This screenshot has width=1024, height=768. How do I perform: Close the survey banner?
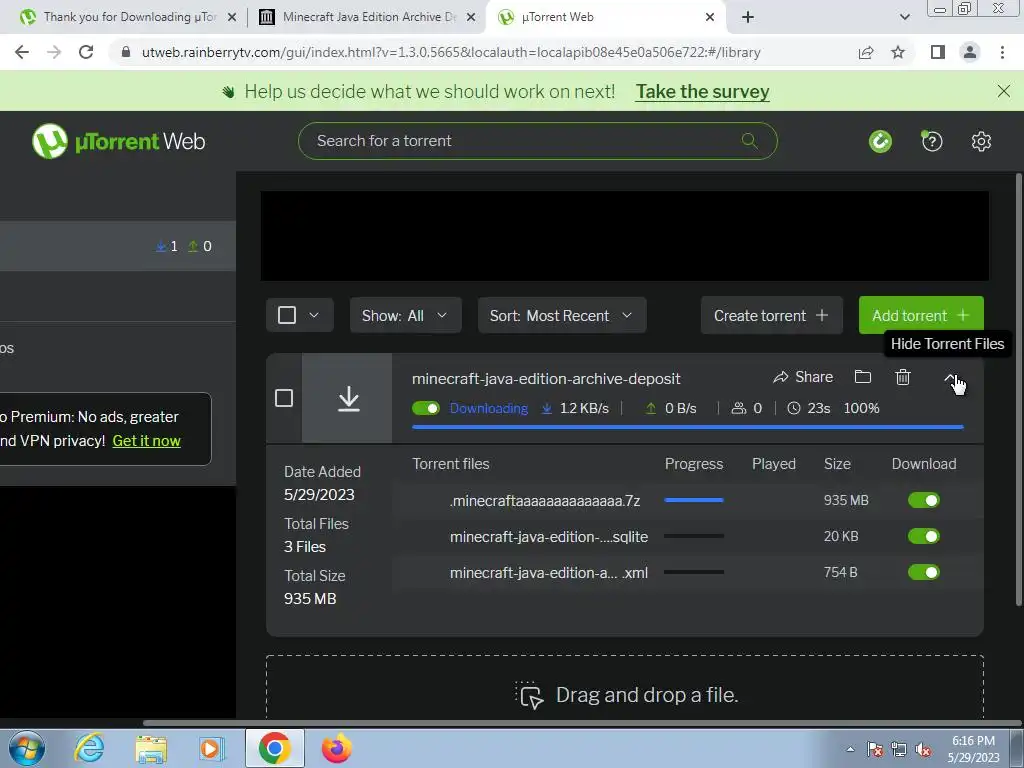coord(1004,91)
